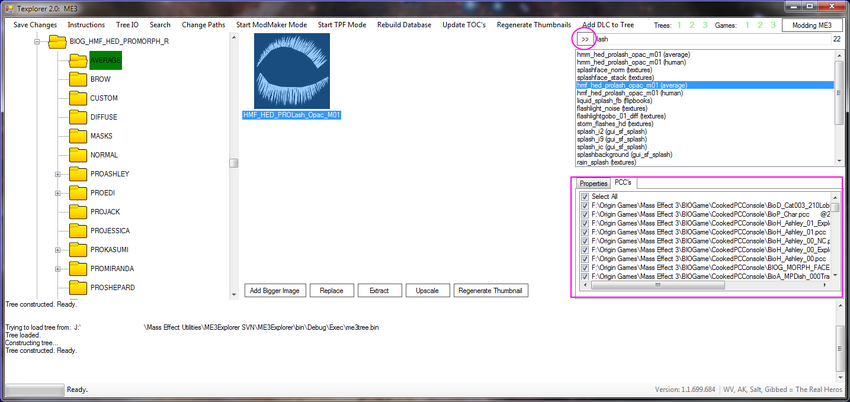The width and height of the screenshot is (850, 402).
Task: Click the tree view vertical scrollbar thumb
Action: [x=234, y=163]
